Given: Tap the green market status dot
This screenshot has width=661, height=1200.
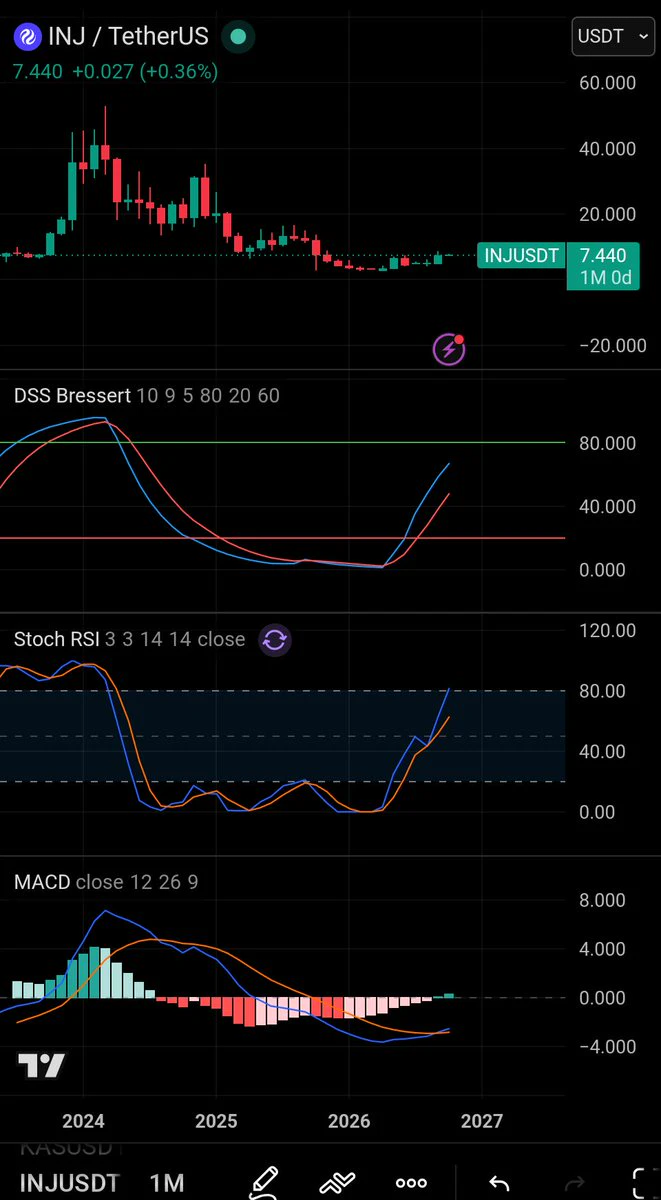Looking at the screenshot, I should point(238,37).
